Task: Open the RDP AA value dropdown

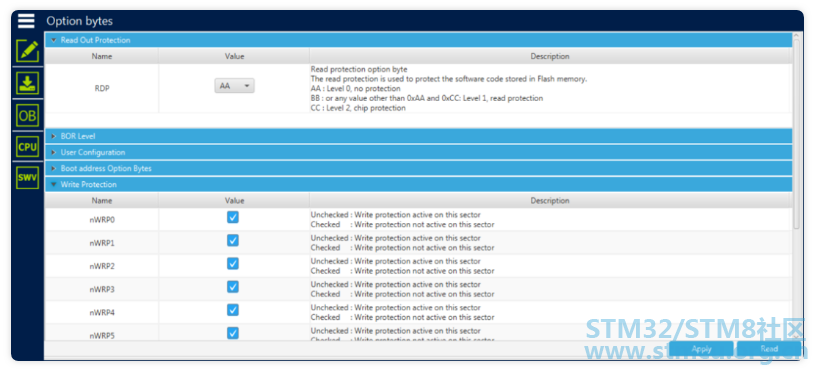Action: pyautogui.click(x=234, y=85)
